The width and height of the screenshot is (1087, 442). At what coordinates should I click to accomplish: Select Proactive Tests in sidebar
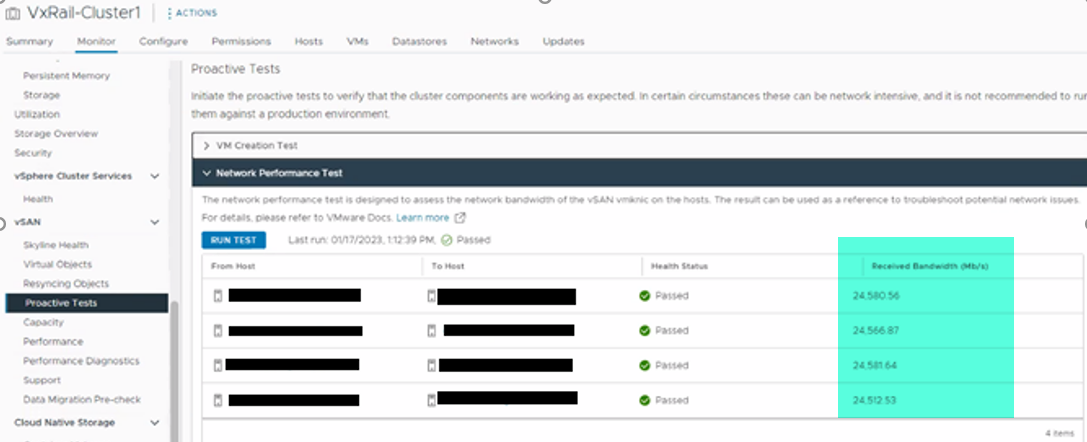87,303
